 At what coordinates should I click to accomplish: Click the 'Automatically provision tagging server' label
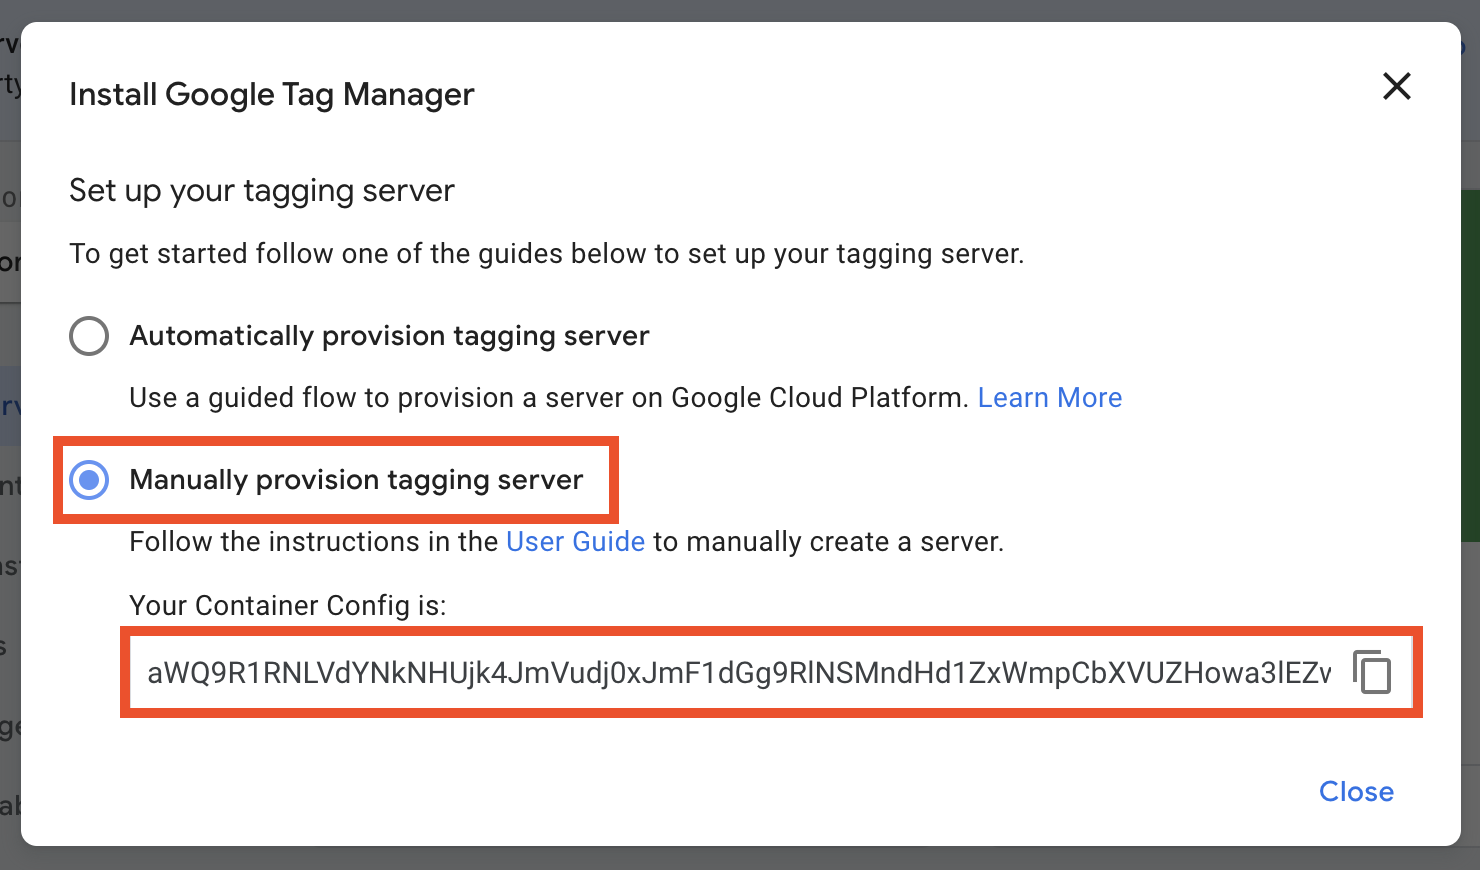(x=389, y=336)
